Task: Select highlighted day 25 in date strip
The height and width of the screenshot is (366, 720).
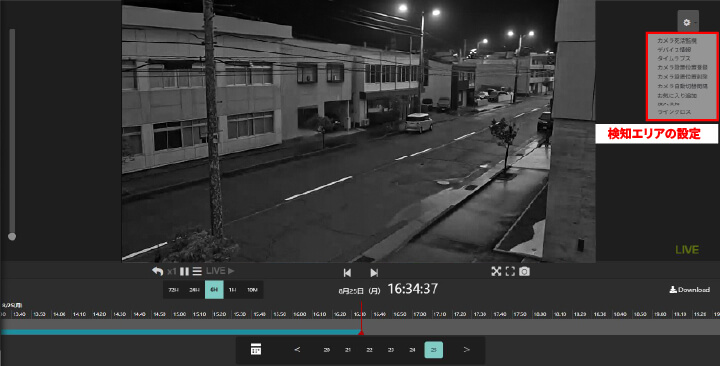Action: (x=434, y=350)
